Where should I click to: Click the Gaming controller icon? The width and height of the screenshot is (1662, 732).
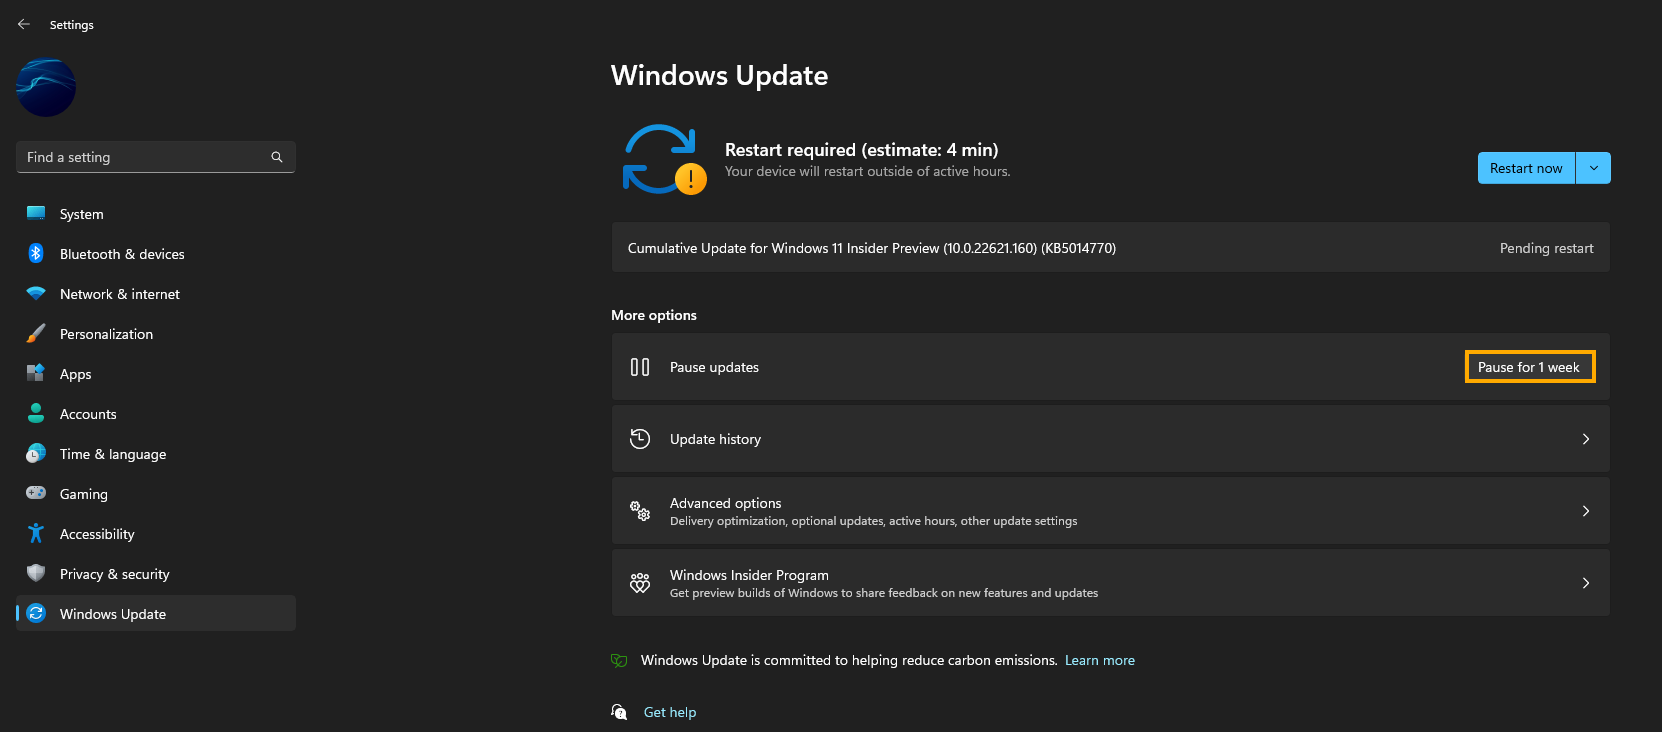pyautogui.click(x=36, y=493)
